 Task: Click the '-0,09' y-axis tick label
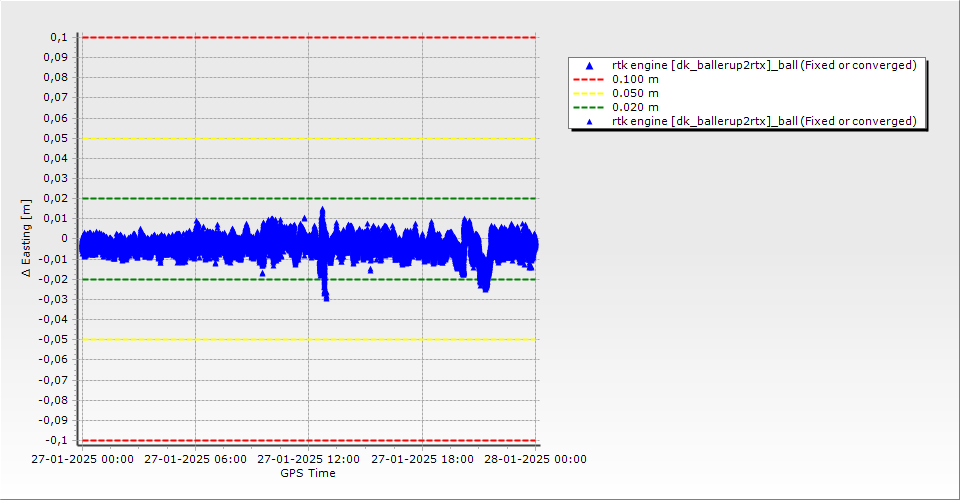pyautogui.click(x=53, y=420)
